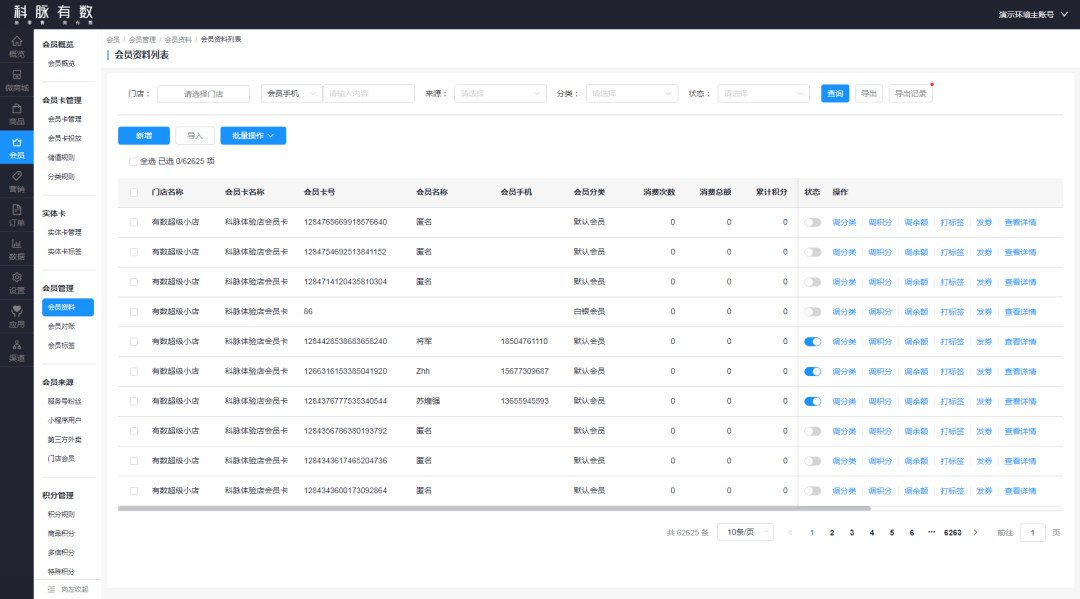
Task: Enable status switch for card 1284765669918576640
Action: coord(813,222)
